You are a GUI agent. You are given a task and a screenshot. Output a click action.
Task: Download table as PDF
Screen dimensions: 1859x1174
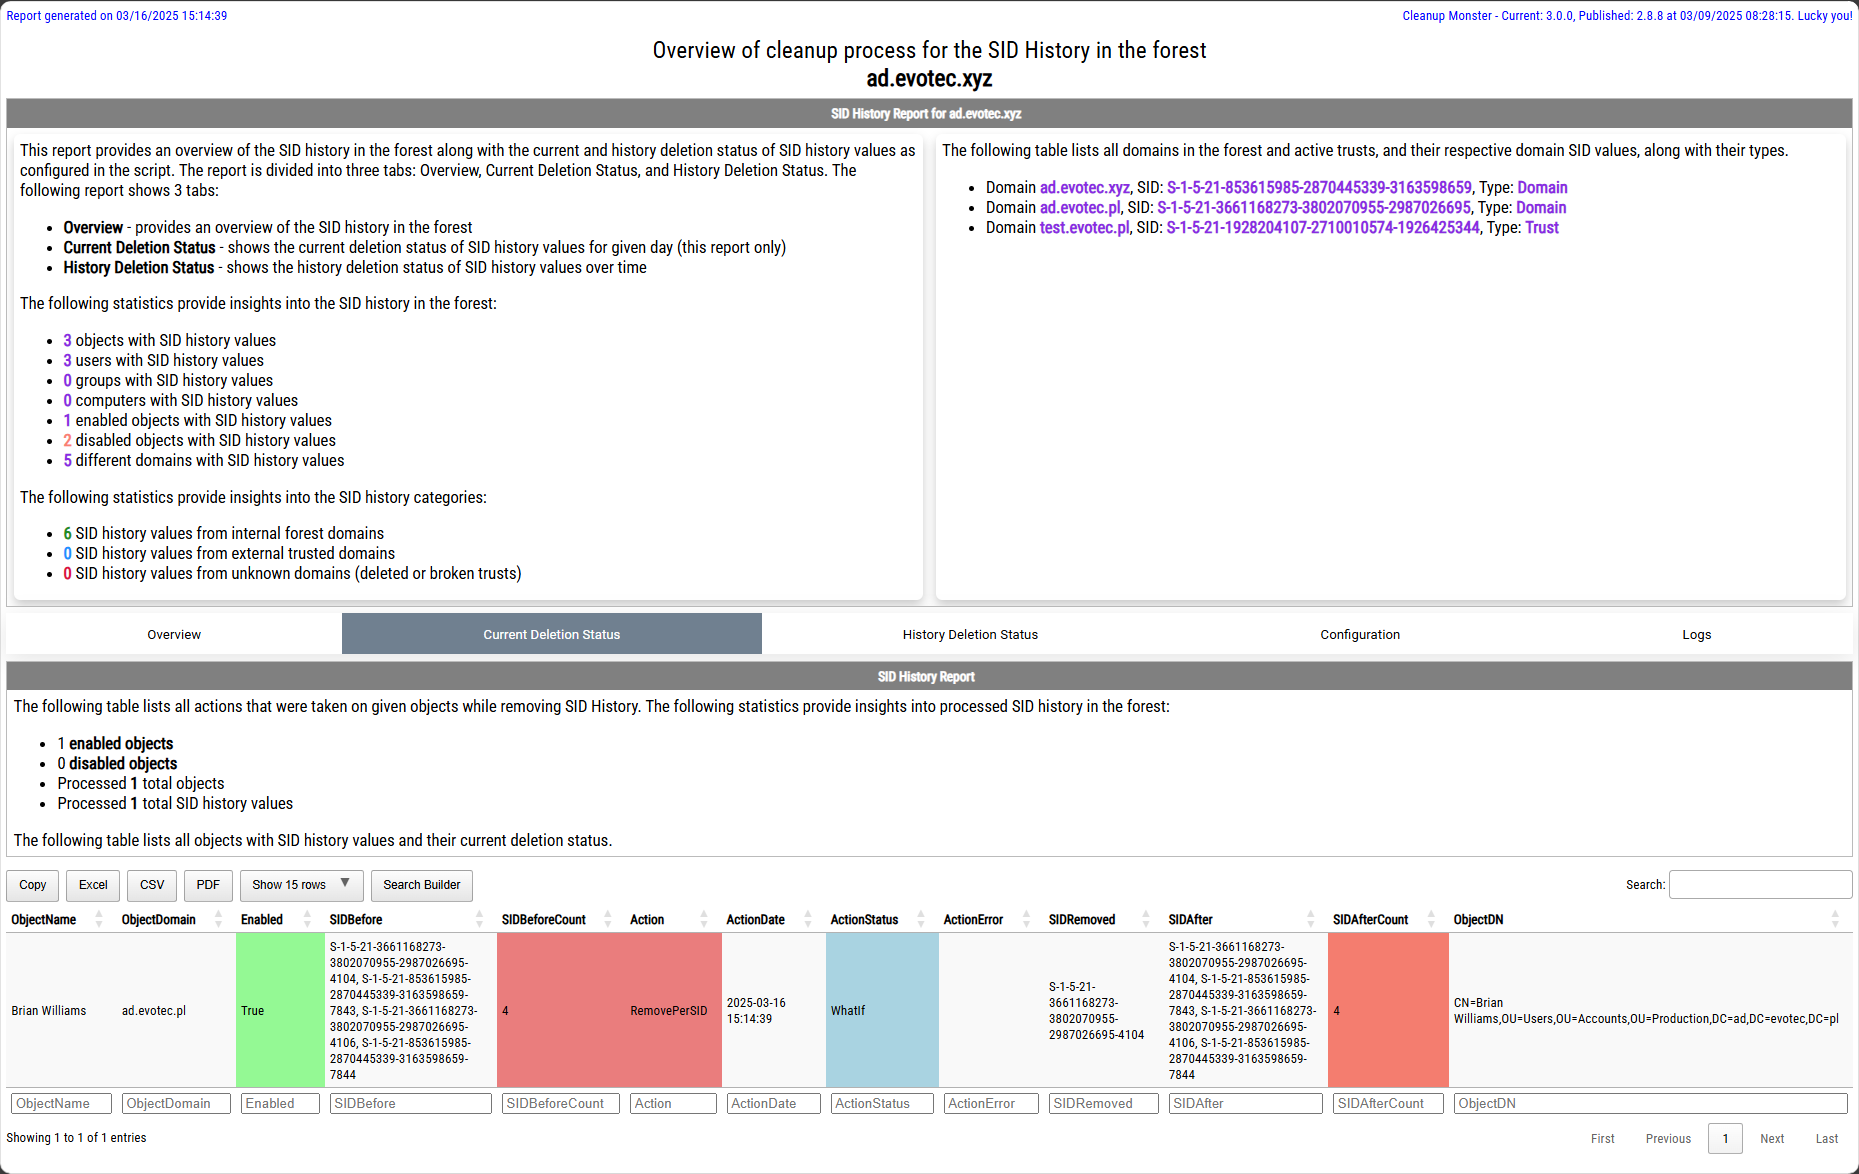click(x=208, y=885)
